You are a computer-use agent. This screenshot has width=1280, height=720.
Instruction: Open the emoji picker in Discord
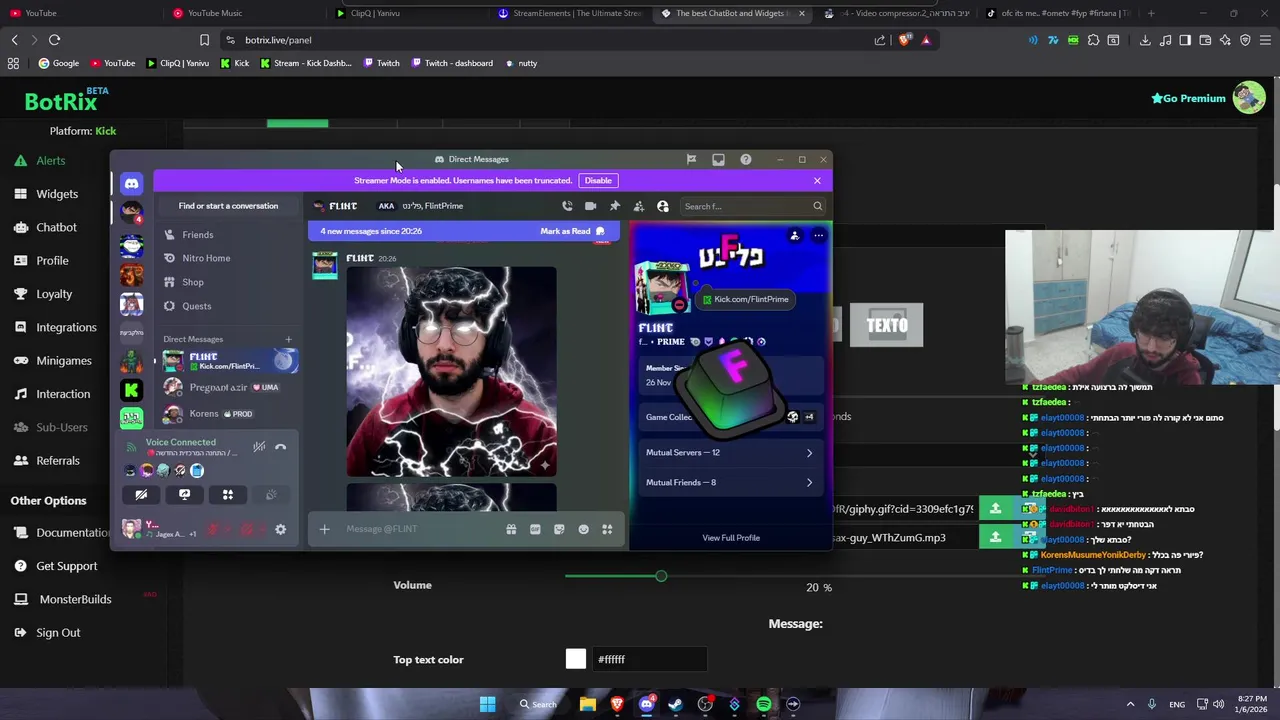[x=583, y=529]
